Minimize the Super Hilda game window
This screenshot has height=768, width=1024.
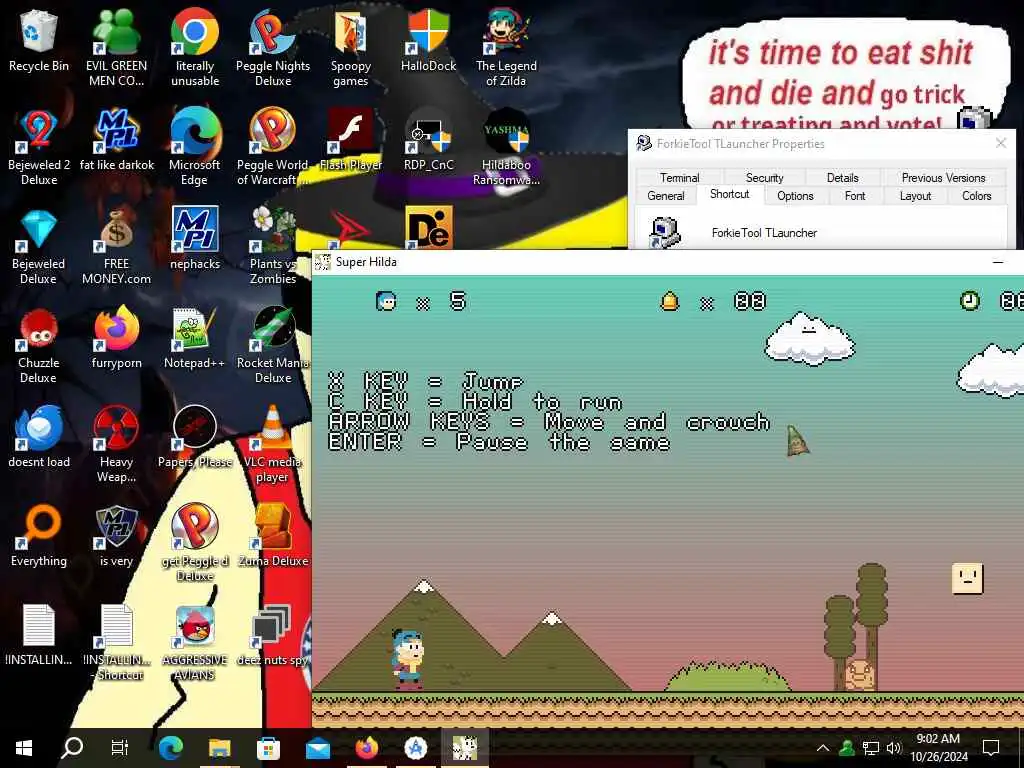pyautogui.click(x=998, y=262)
